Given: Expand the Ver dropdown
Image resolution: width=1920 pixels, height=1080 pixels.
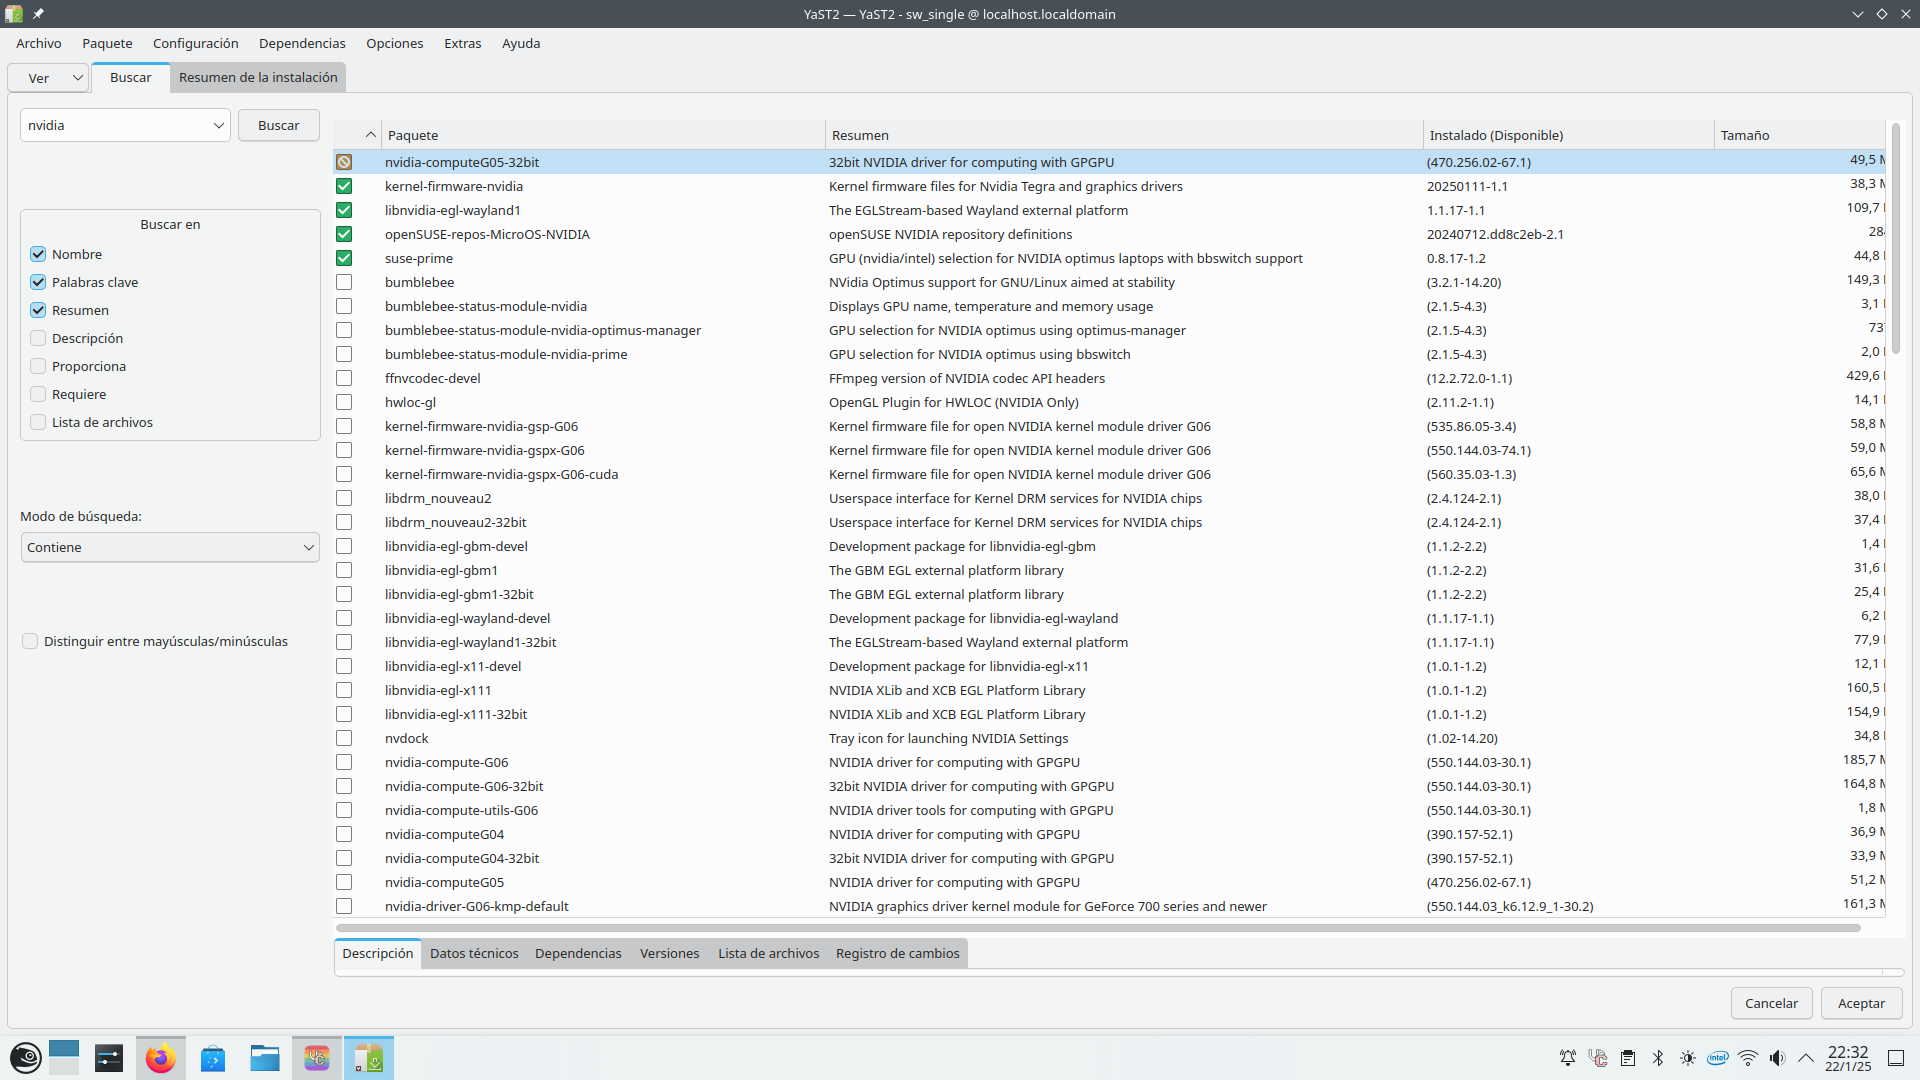Looking at the screenshot, I should 48,78.
